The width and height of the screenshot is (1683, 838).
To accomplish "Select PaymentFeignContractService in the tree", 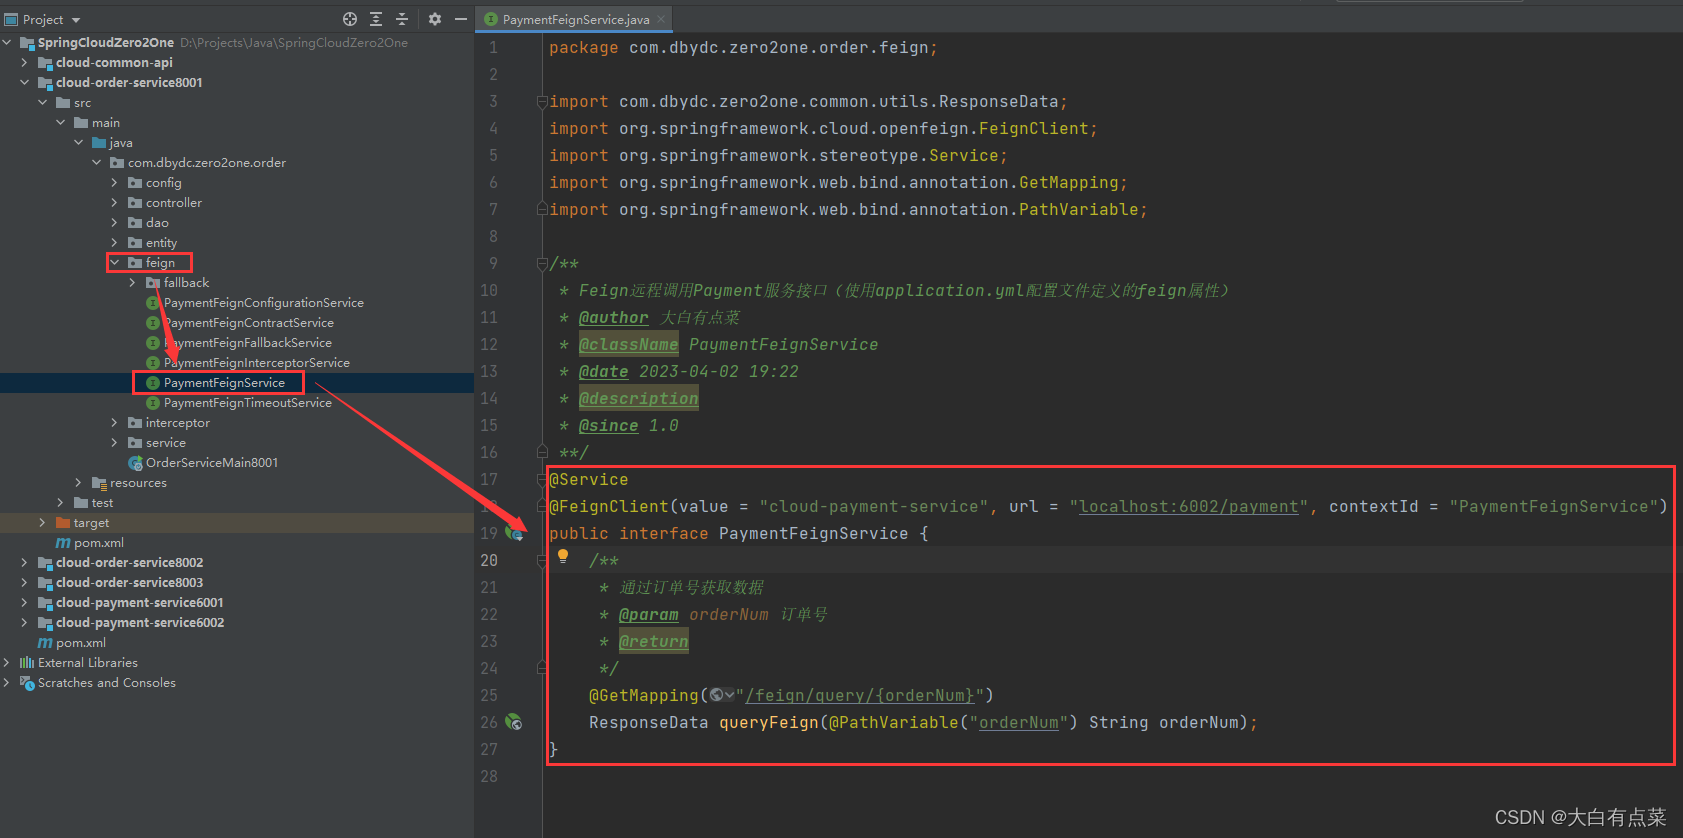I will click(x=248, y=323).
